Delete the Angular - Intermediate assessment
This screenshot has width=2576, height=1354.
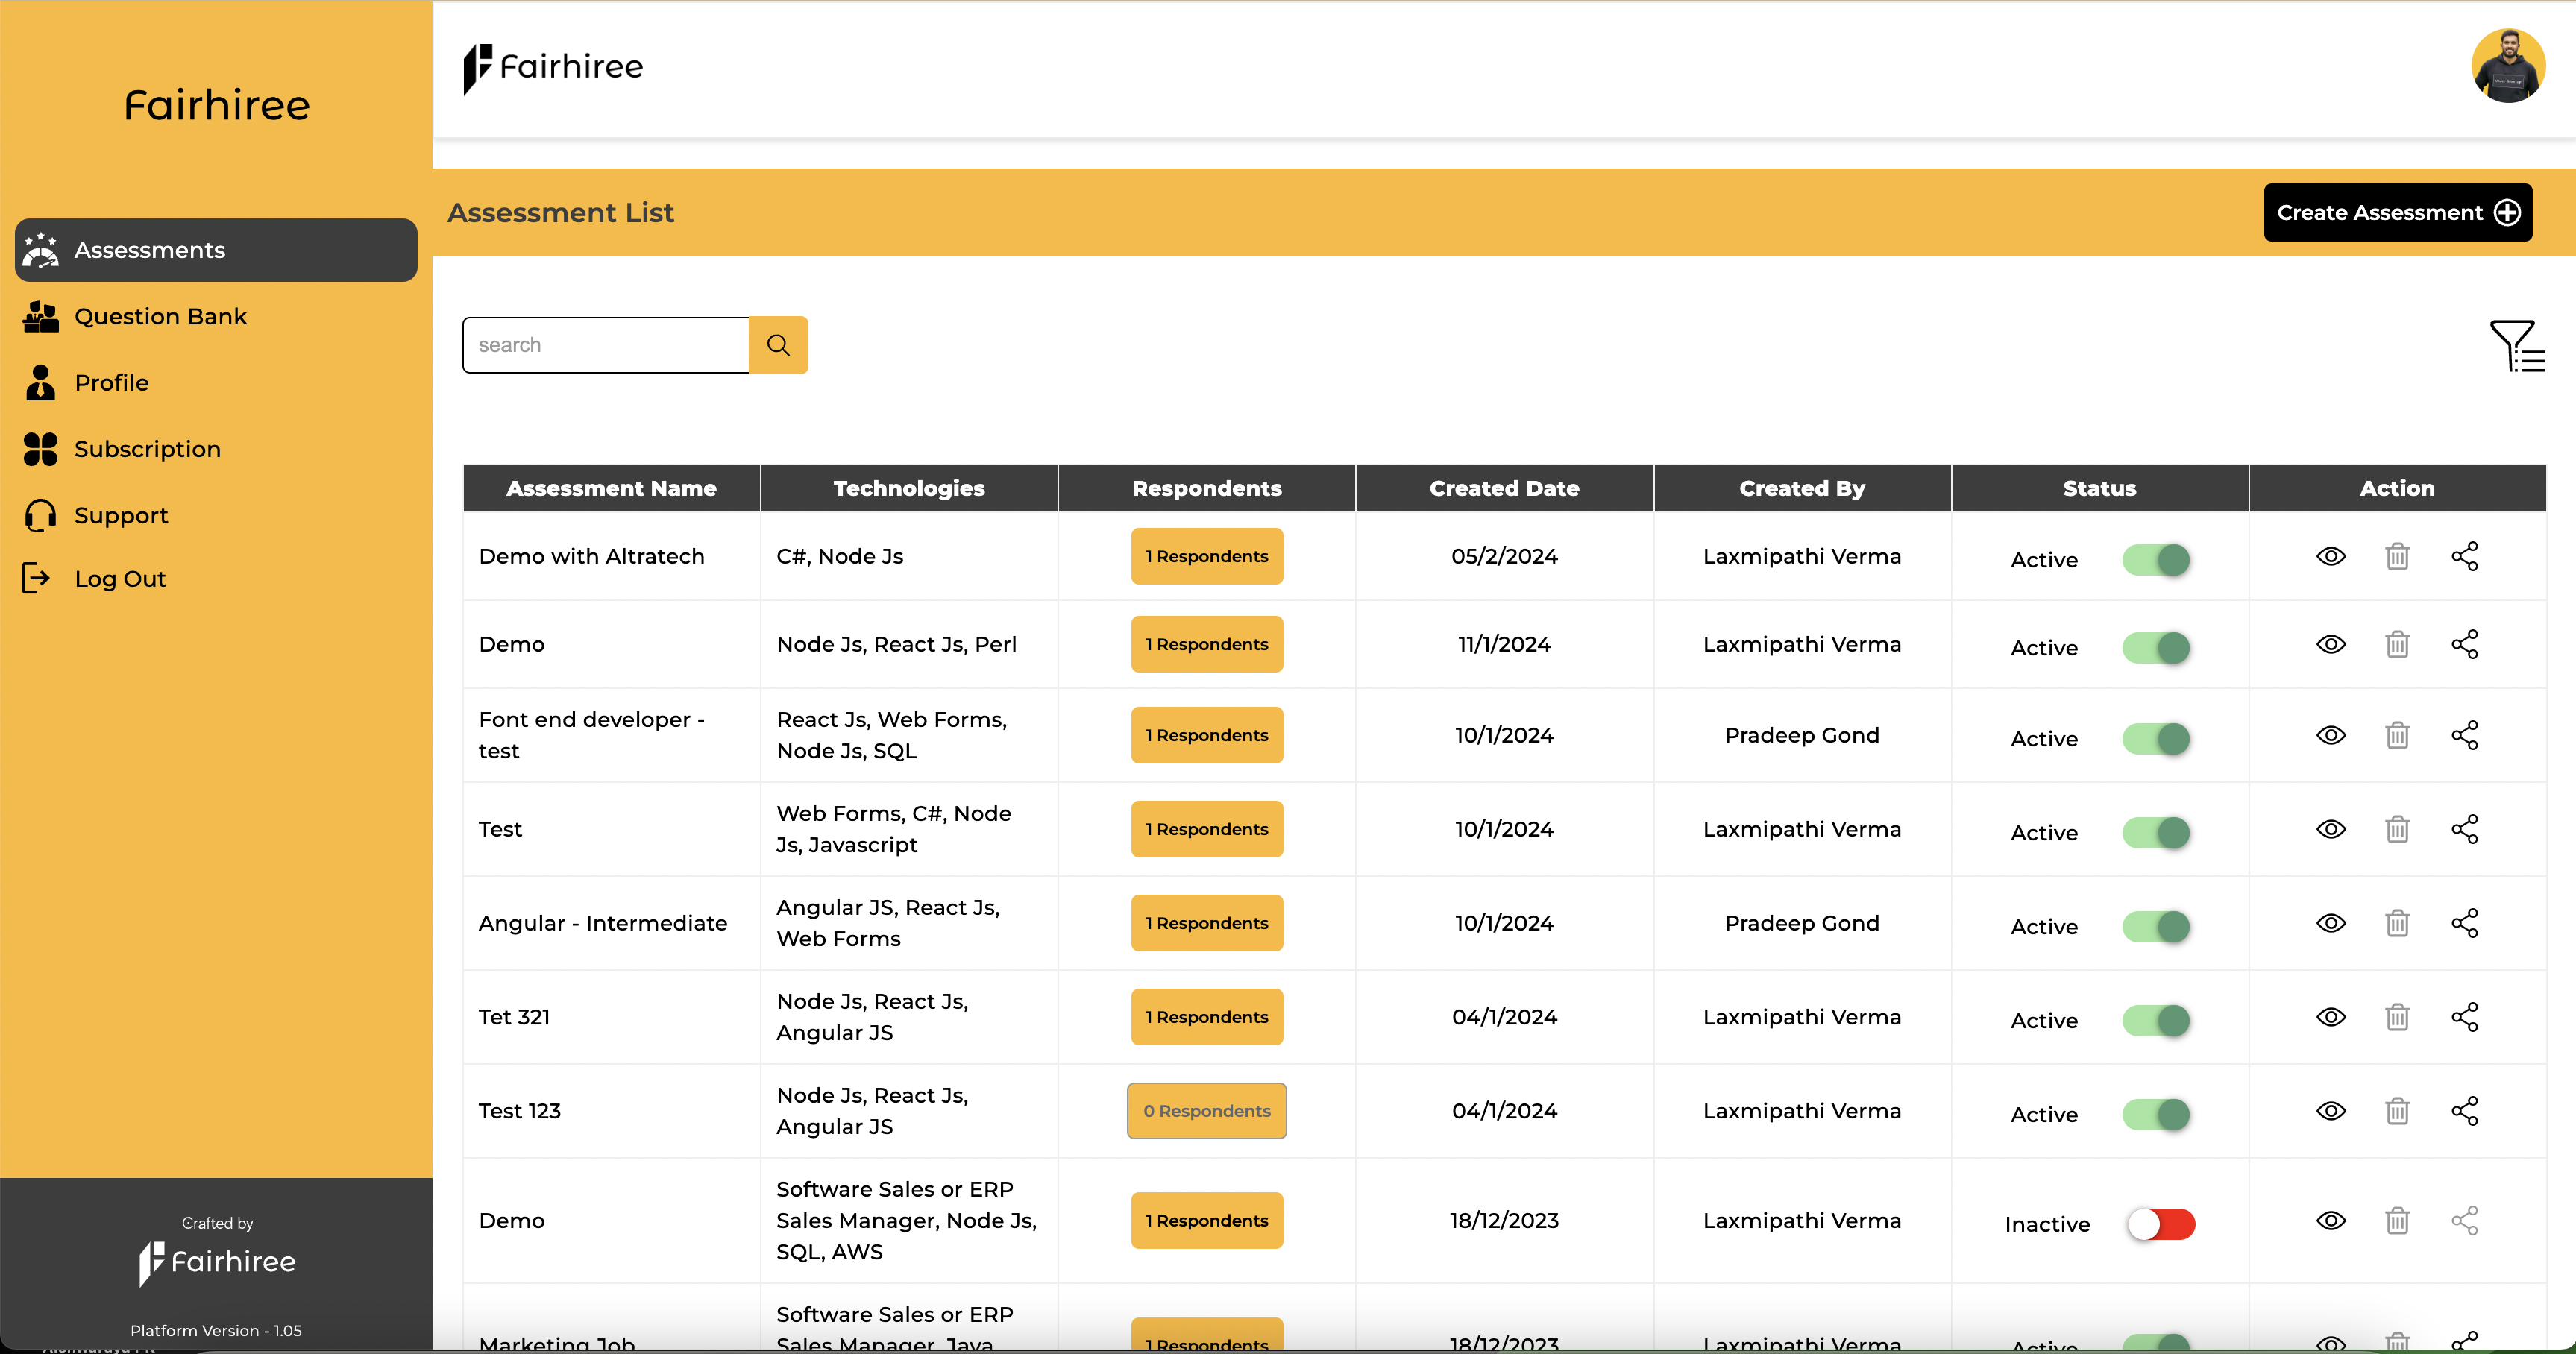click(x=2397, y=923)
